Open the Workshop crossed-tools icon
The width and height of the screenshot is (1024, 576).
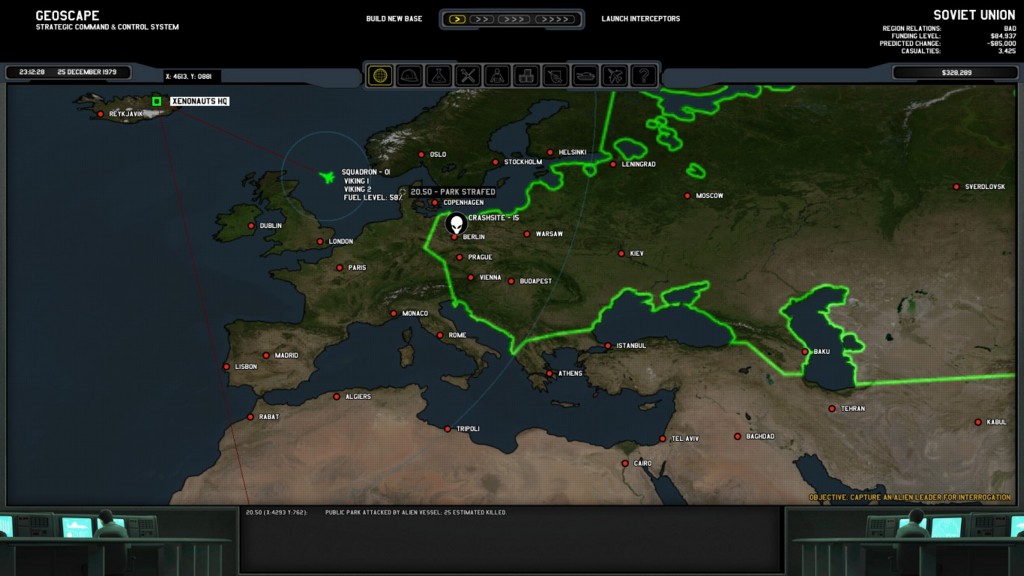(x=468, y=76)
